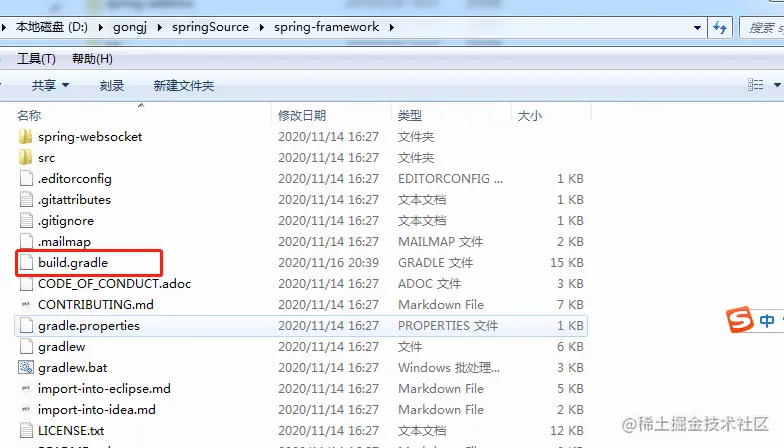Open the view options dropdown arrow
Screen dimensions: 784x448
(x=777, y=85)
